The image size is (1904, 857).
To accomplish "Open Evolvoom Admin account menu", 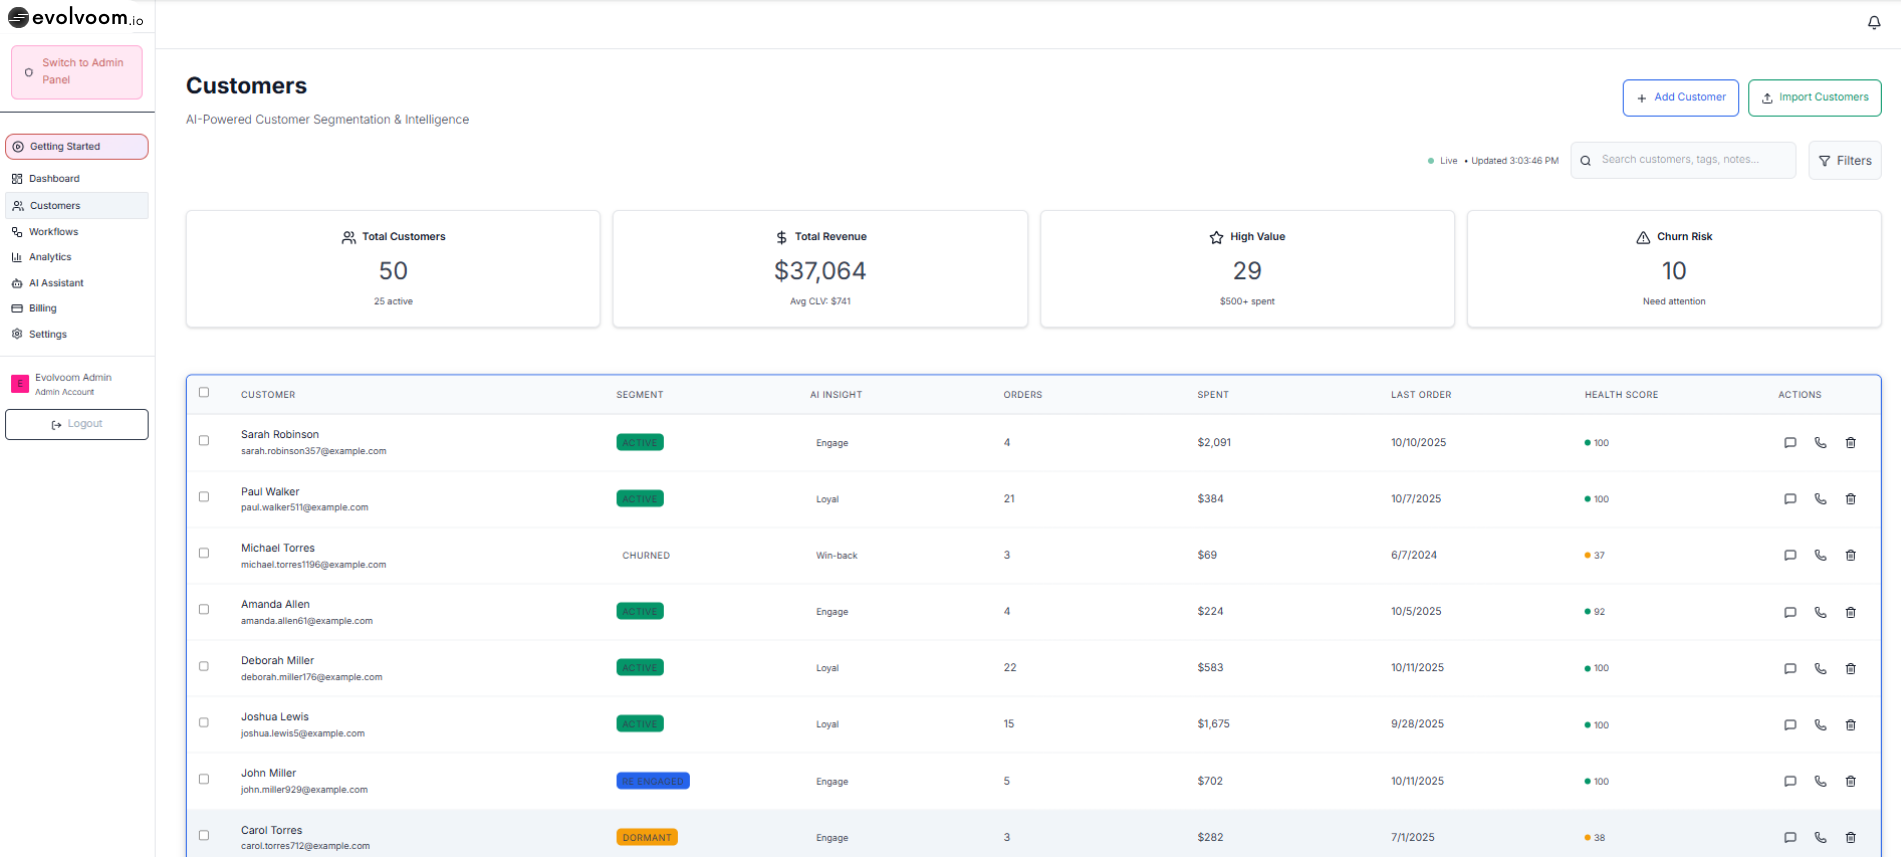I will pos(72,384).
